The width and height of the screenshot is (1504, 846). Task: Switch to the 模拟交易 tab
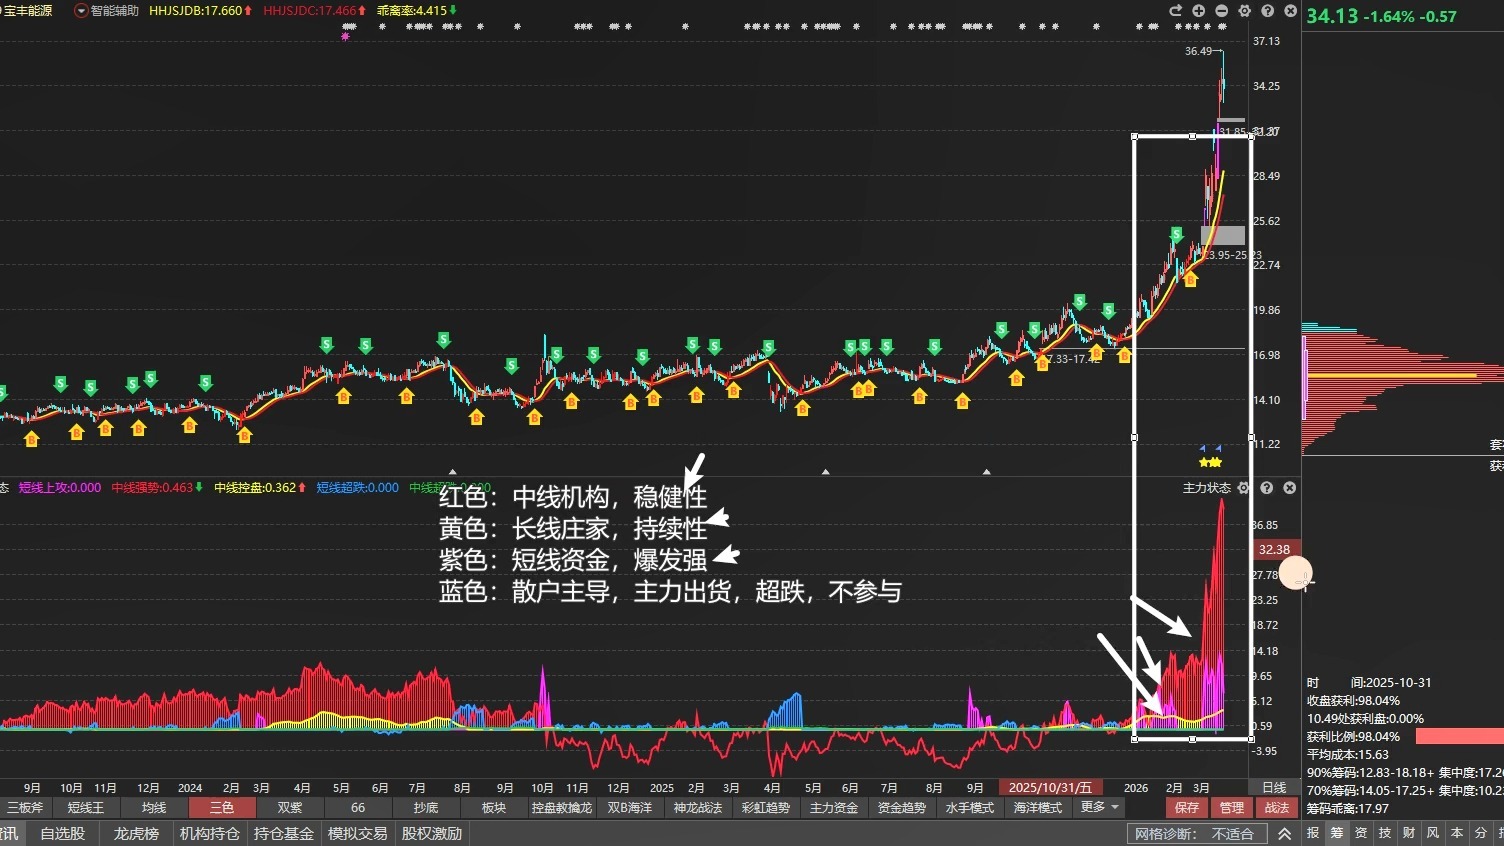pyautogui.click(x=356, y=832)
